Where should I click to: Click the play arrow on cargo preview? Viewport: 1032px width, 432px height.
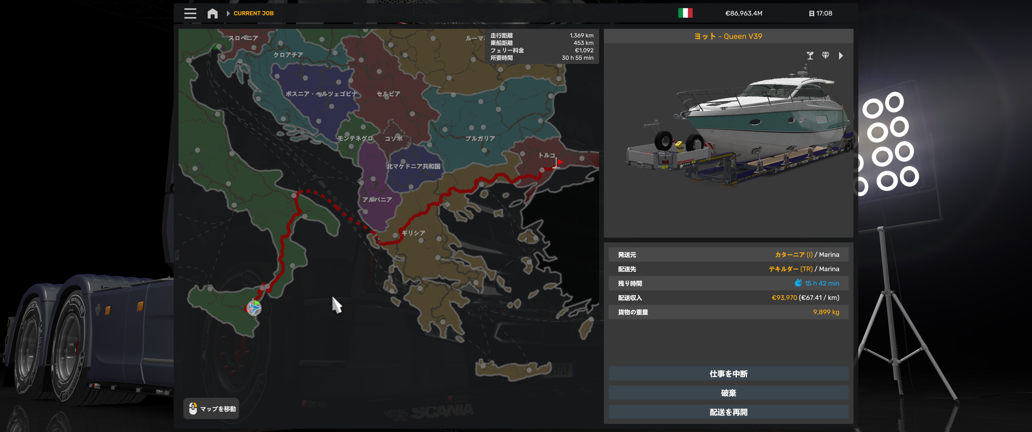[x=841, y=56]
